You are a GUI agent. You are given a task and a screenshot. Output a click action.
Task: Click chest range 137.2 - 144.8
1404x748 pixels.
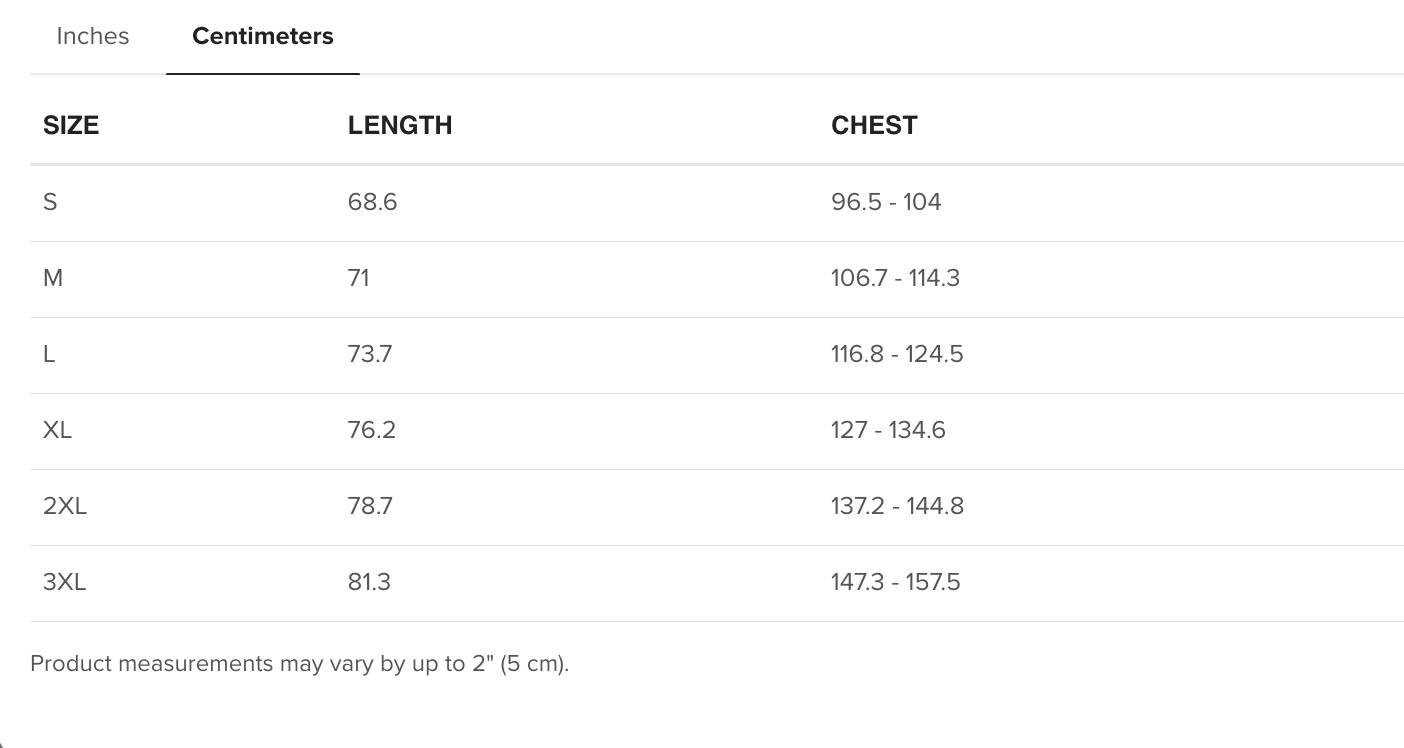[897, 506]
